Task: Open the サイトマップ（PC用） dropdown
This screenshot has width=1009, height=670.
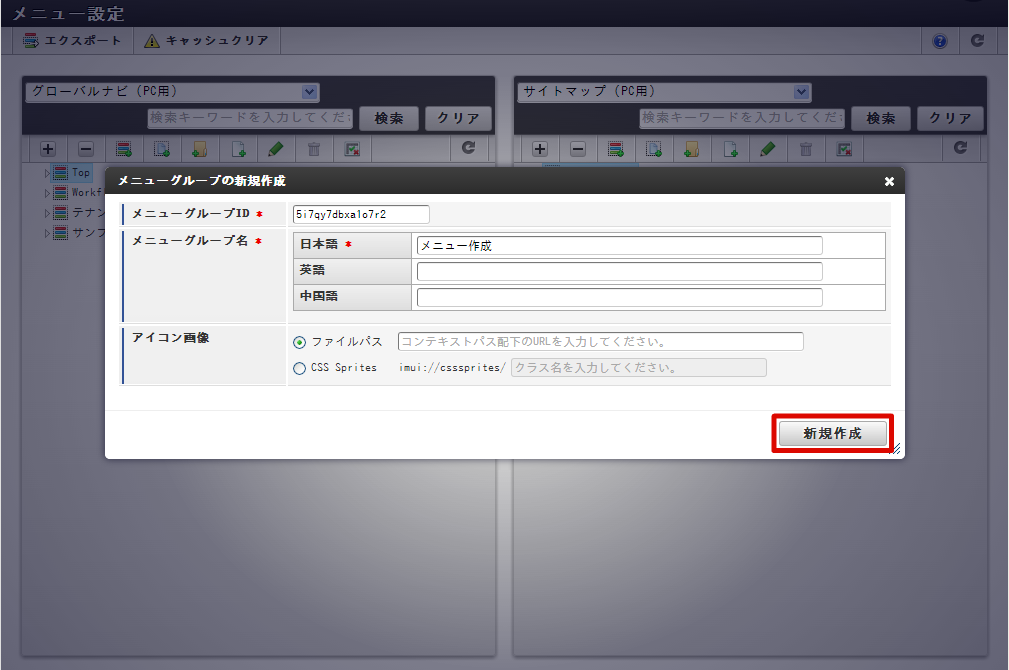Action: click(664, 92)
